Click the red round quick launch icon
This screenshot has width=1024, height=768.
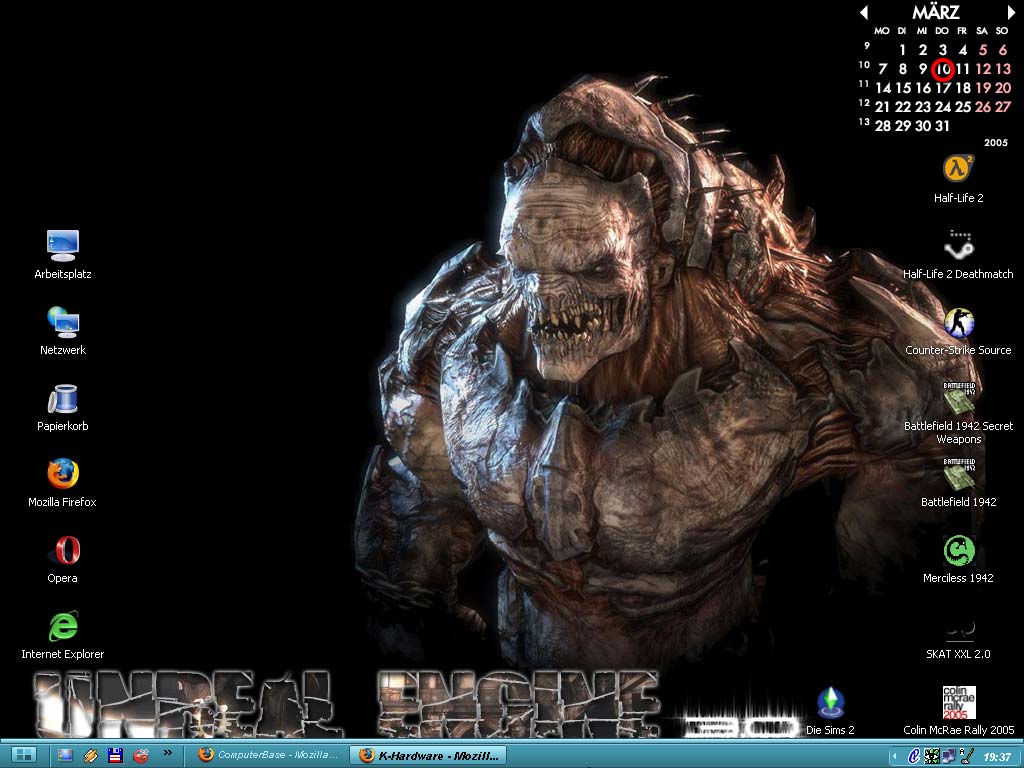click(141, 756)
